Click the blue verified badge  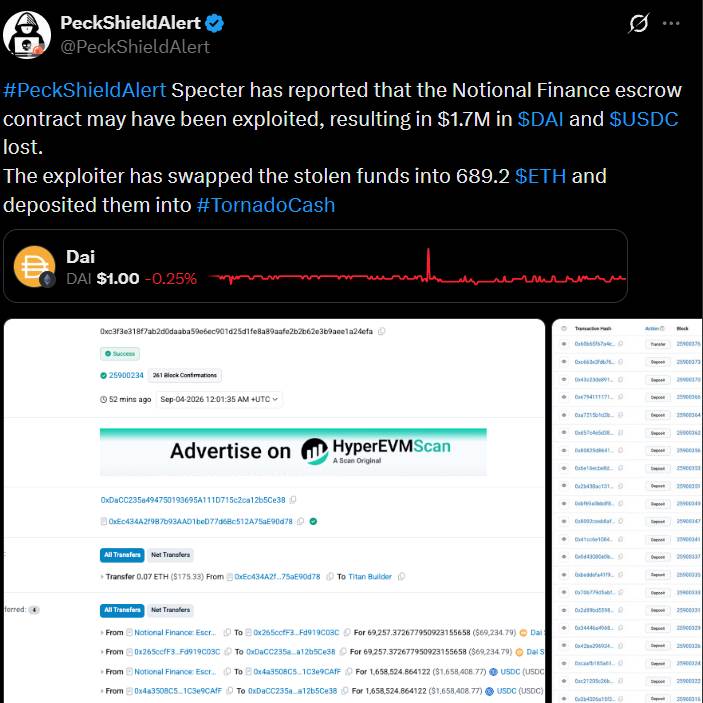[x=214, y=23]
